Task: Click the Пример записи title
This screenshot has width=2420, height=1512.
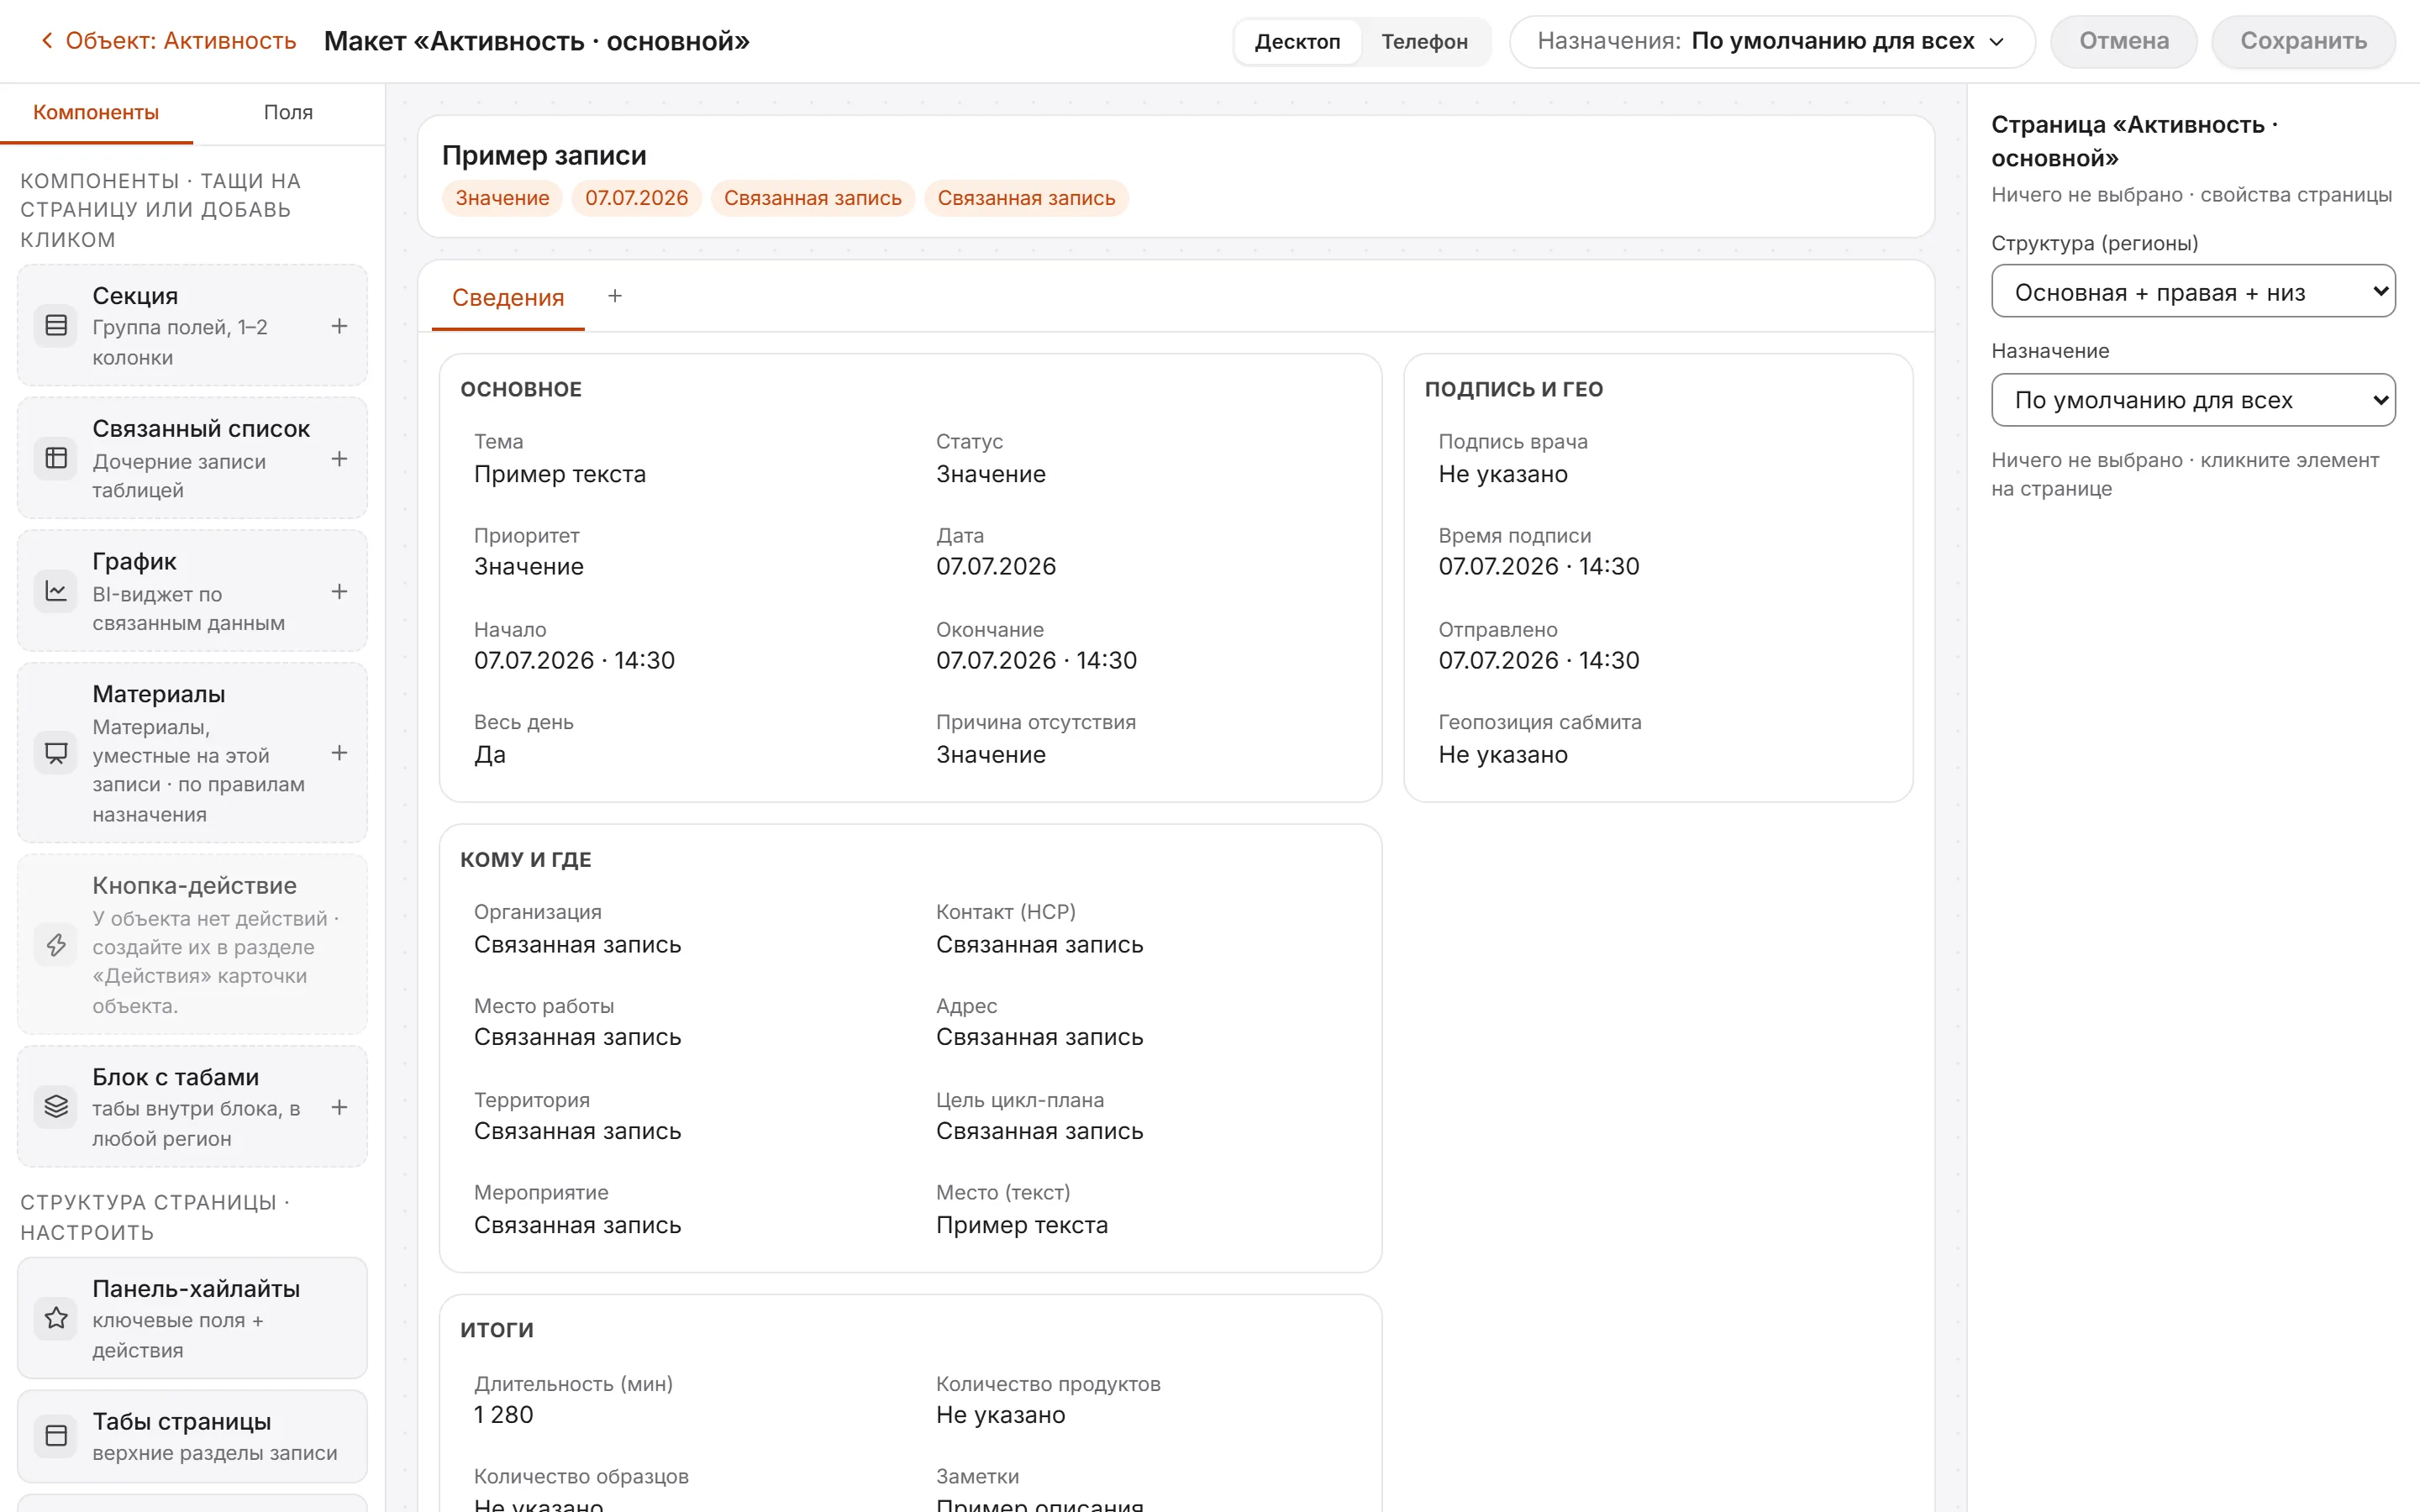Action: pyautogui.click(x=544, y=155)
